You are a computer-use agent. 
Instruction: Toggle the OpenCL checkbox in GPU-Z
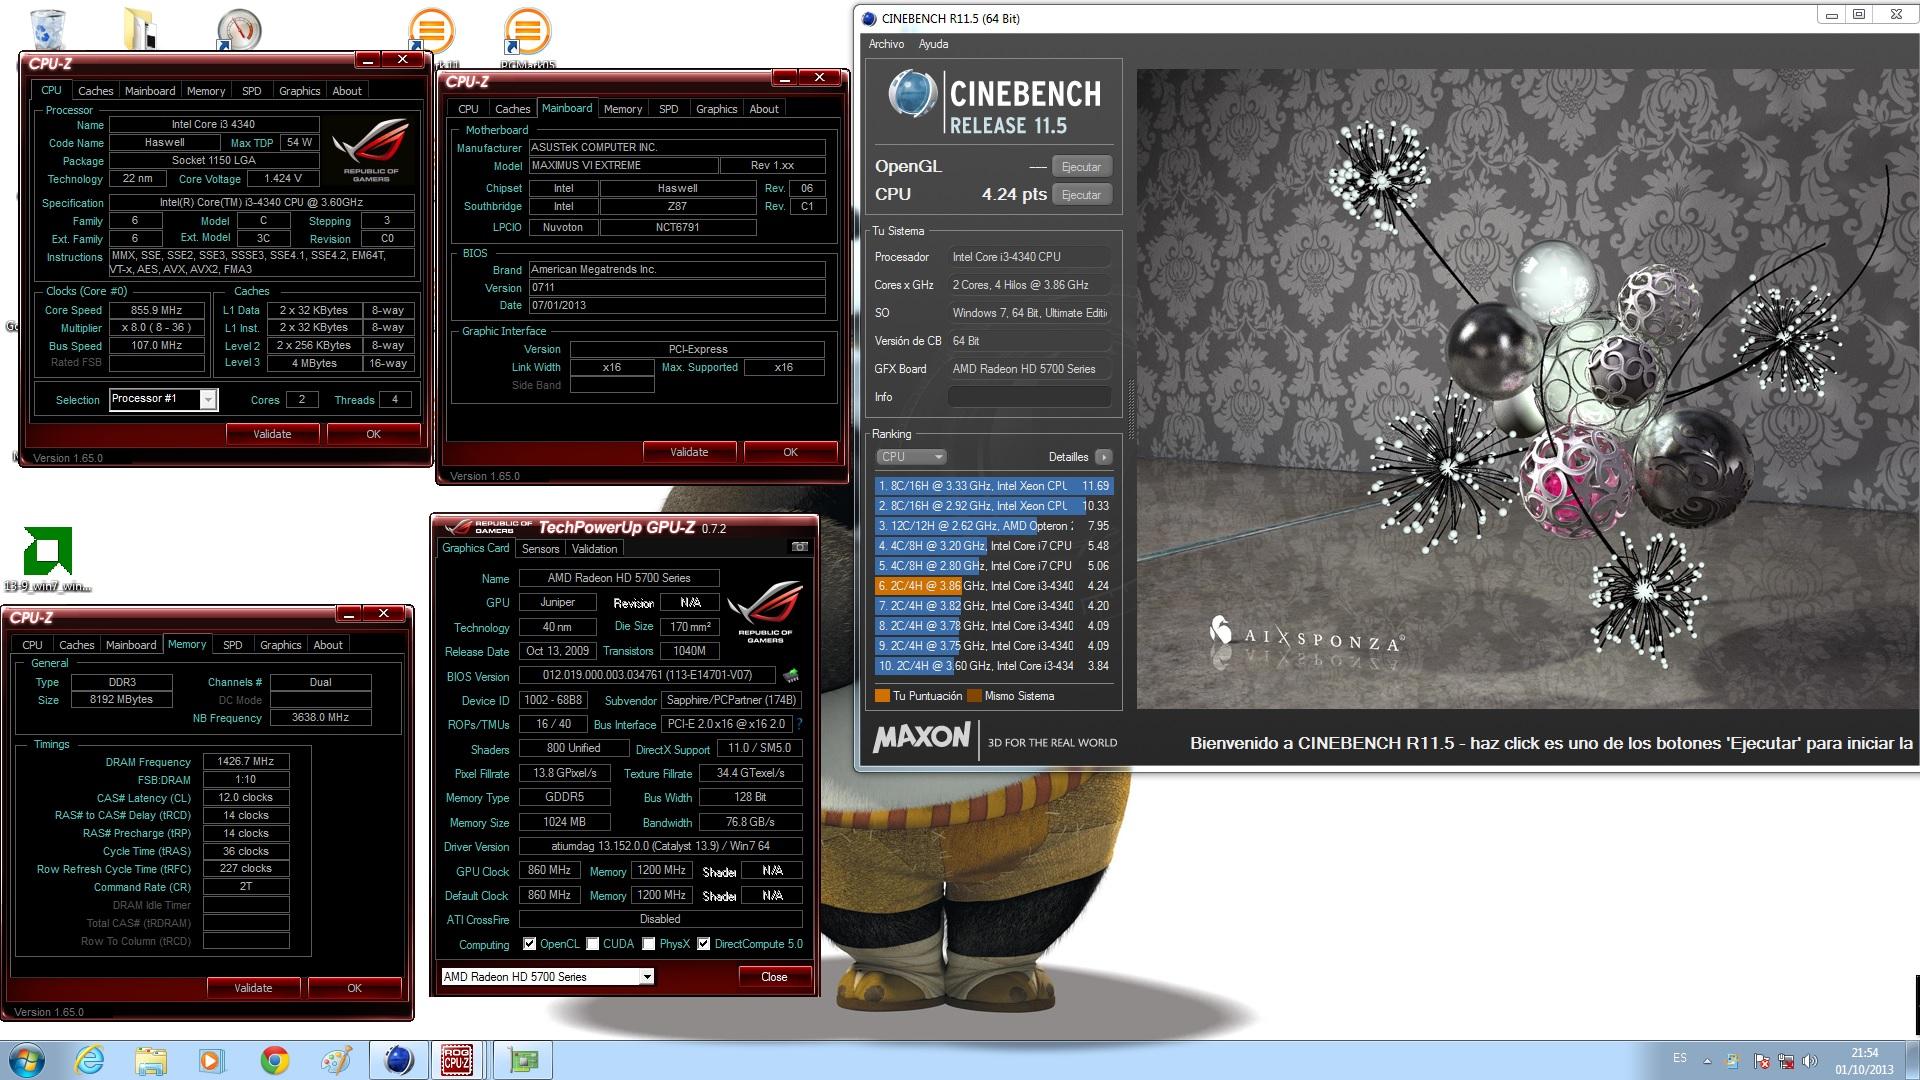pyautogui.click(x=530, y=944)
